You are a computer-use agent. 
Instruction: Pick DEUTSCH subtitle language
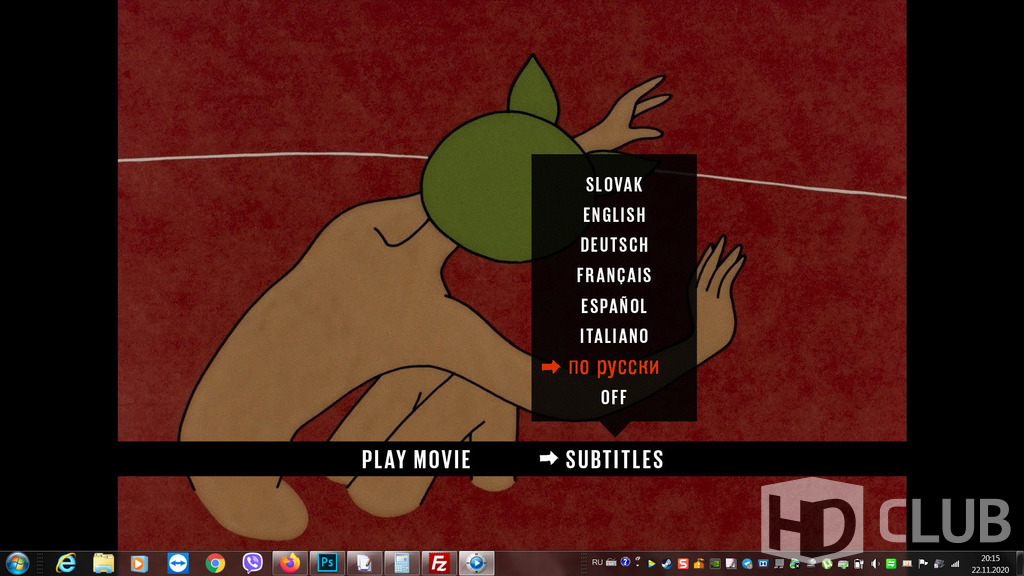[x=614, y=245]
